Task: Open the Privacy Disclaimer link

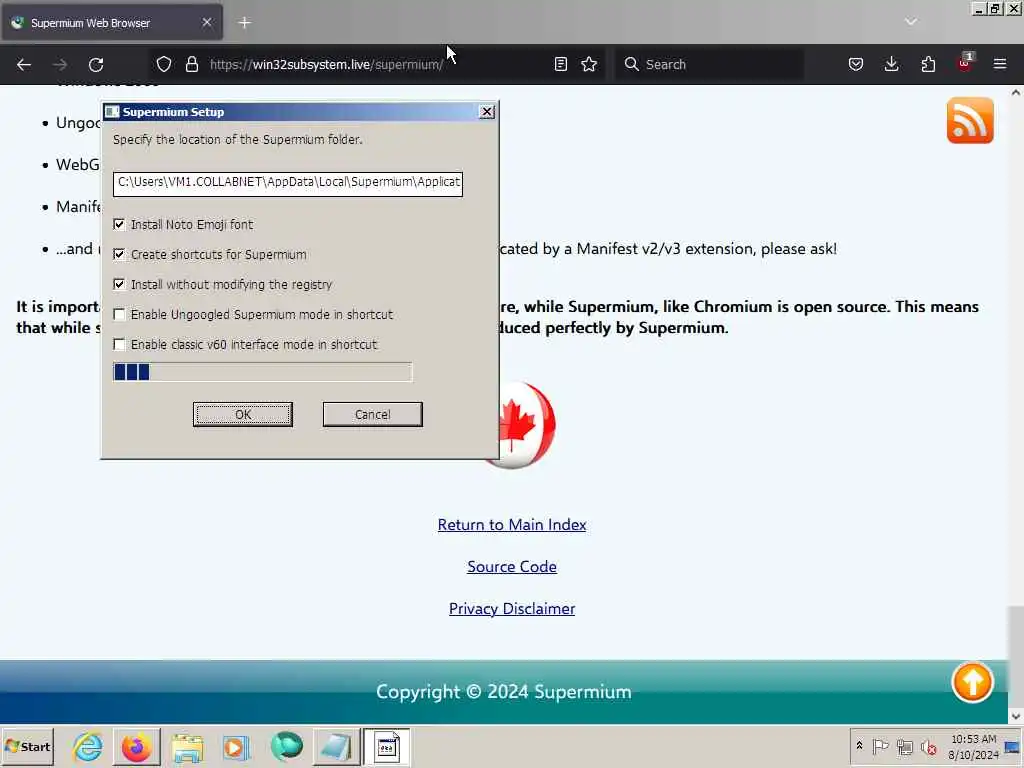Action: click(512, 609)
